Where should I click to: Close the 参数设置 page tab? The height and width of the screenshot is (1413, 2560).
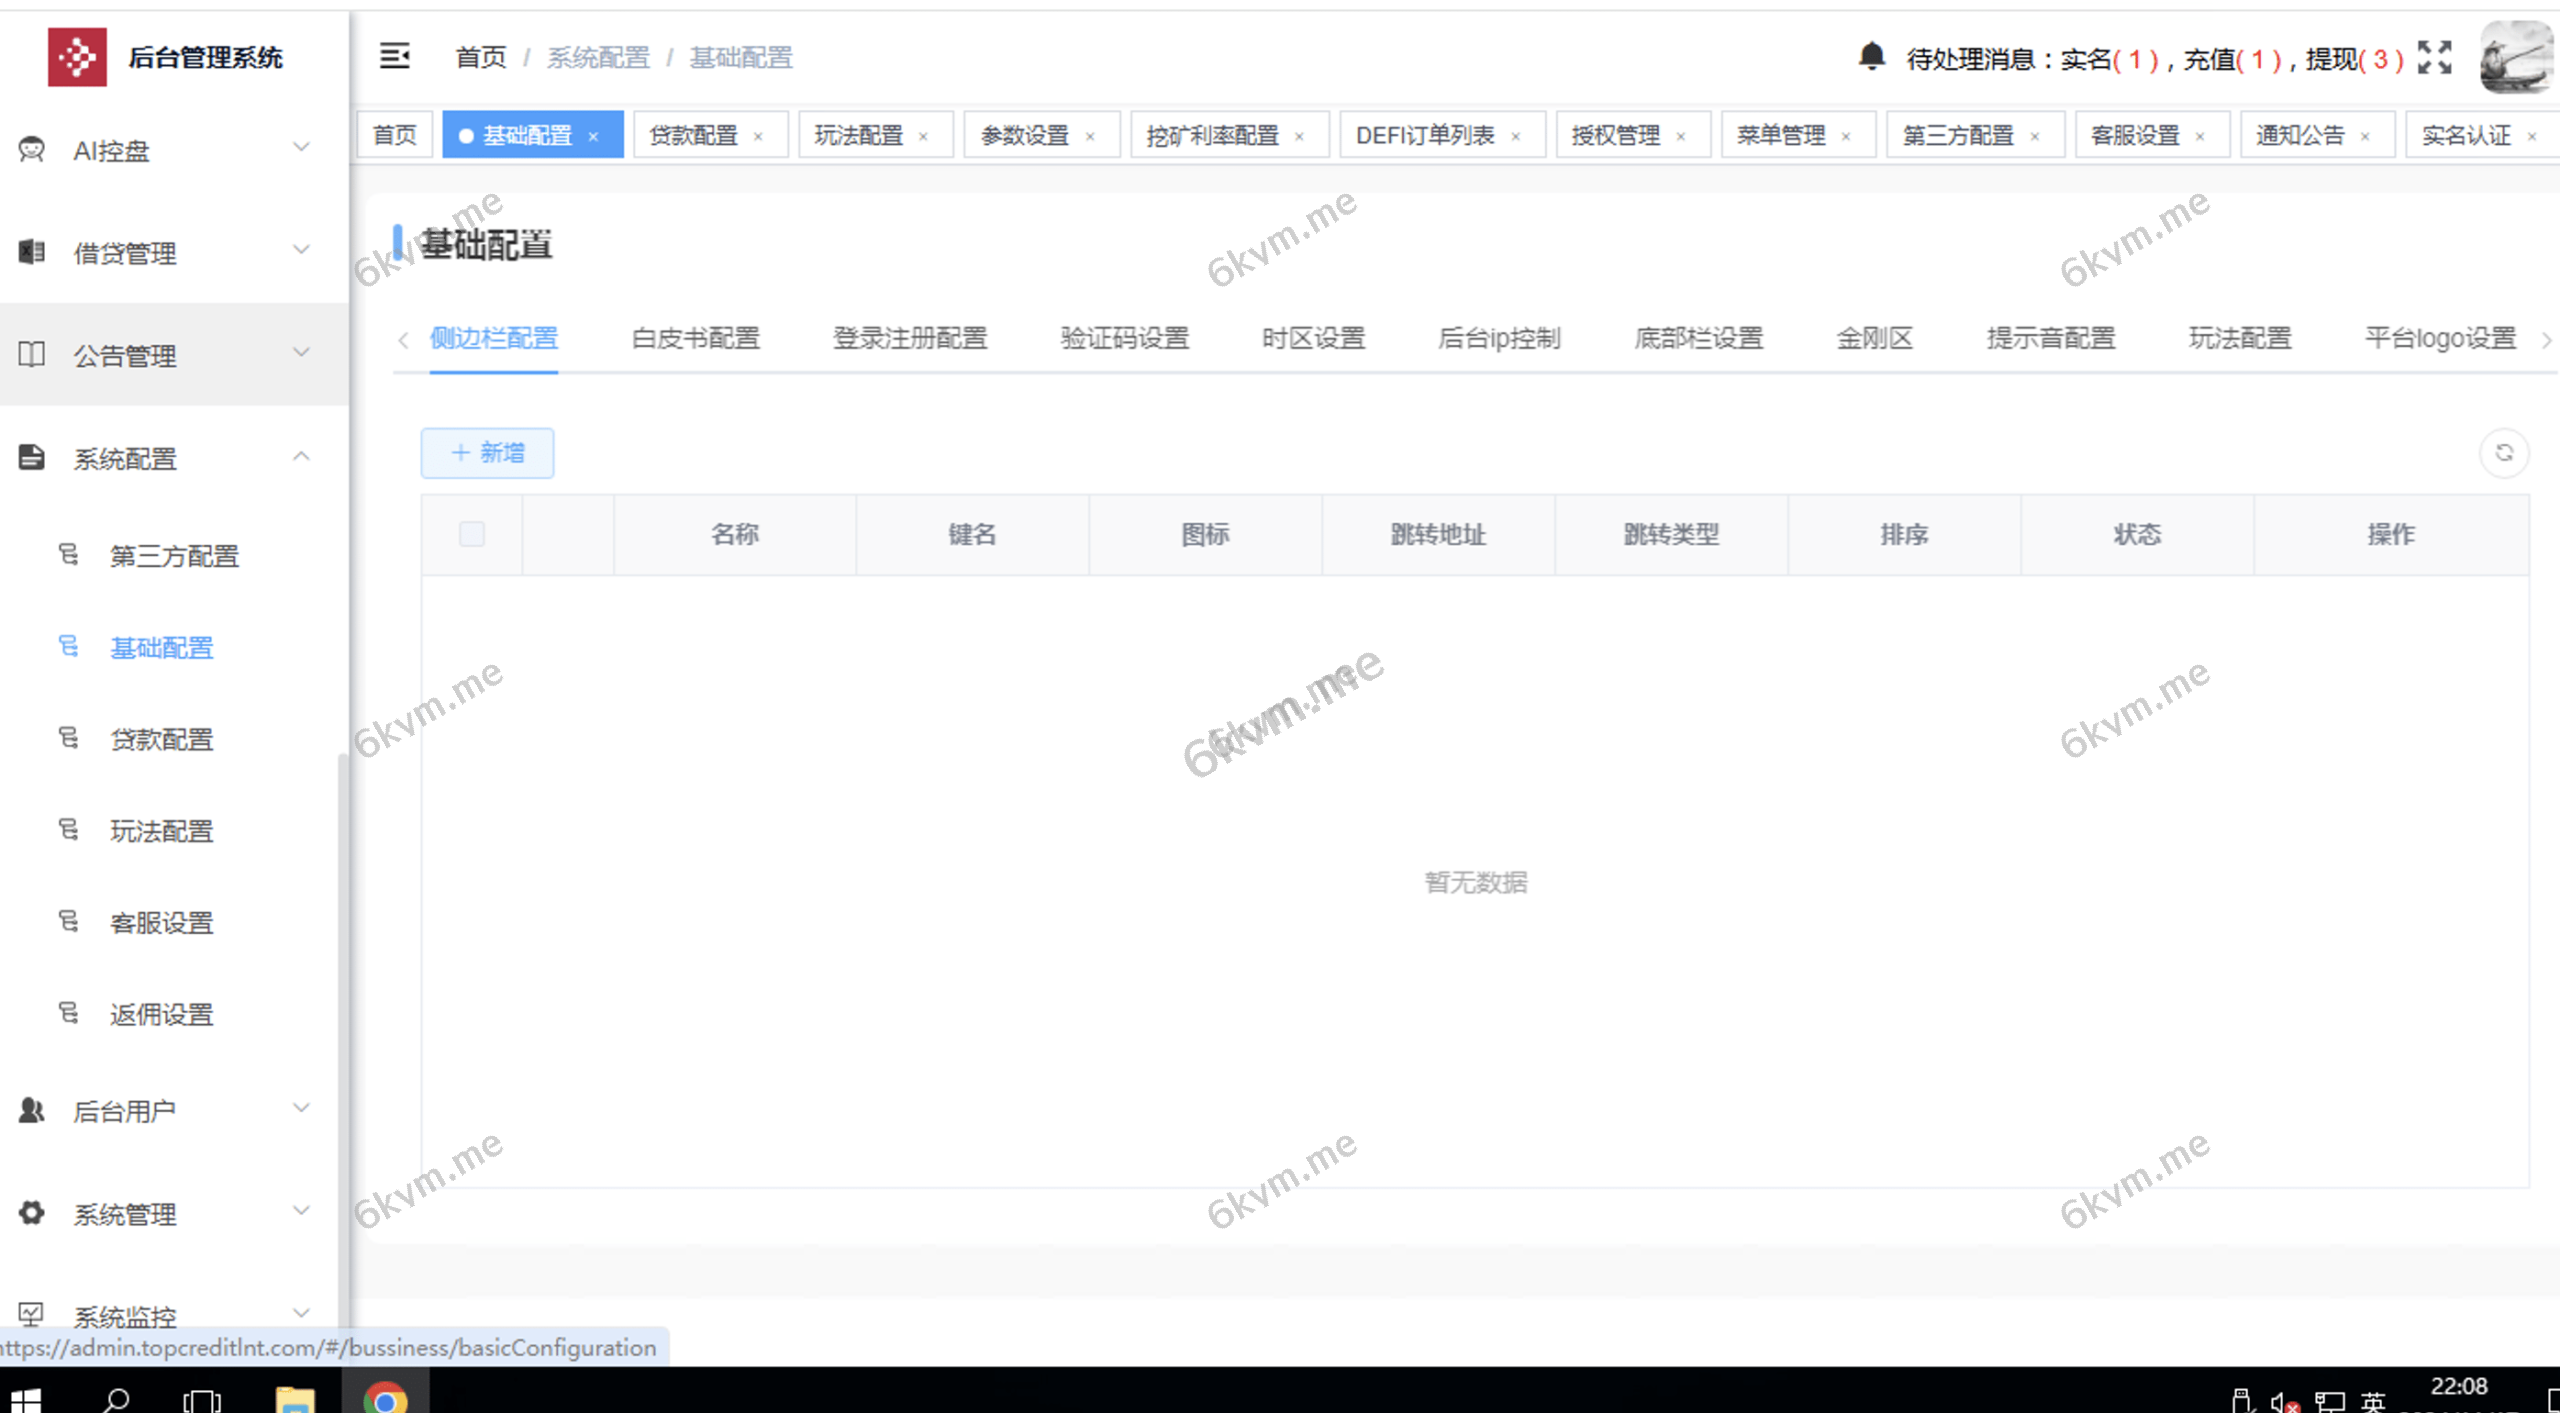tap(1090, 136)
